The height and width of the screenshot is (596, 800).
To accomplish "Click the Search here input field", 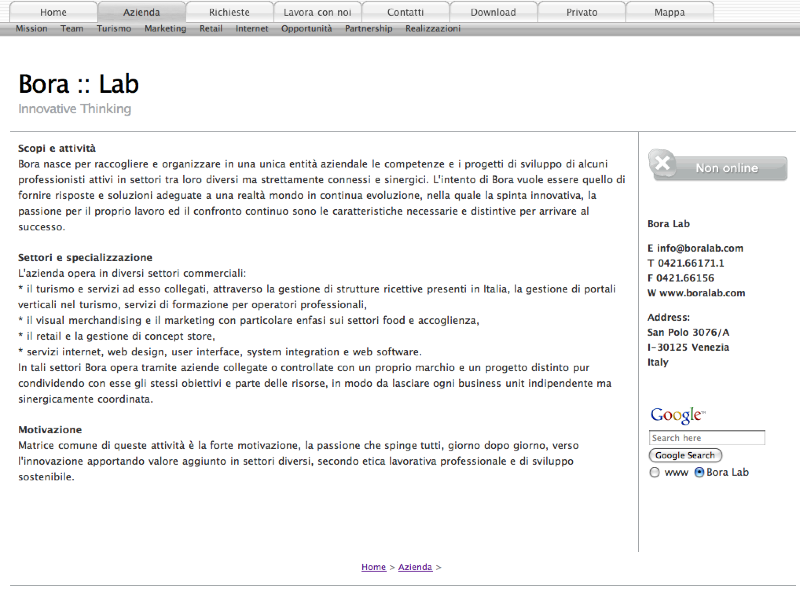I will click(707, 438).
